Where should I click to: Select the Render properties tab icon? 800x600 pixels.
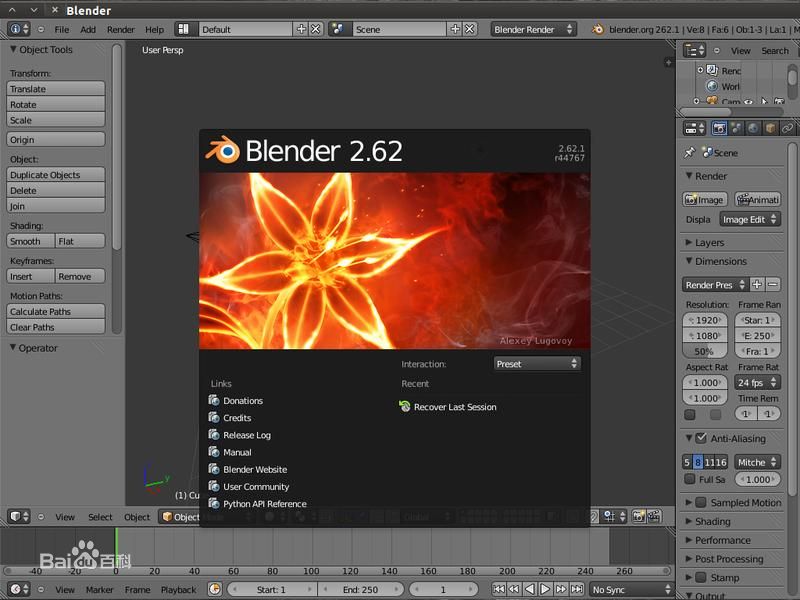(x=719, y=128)
